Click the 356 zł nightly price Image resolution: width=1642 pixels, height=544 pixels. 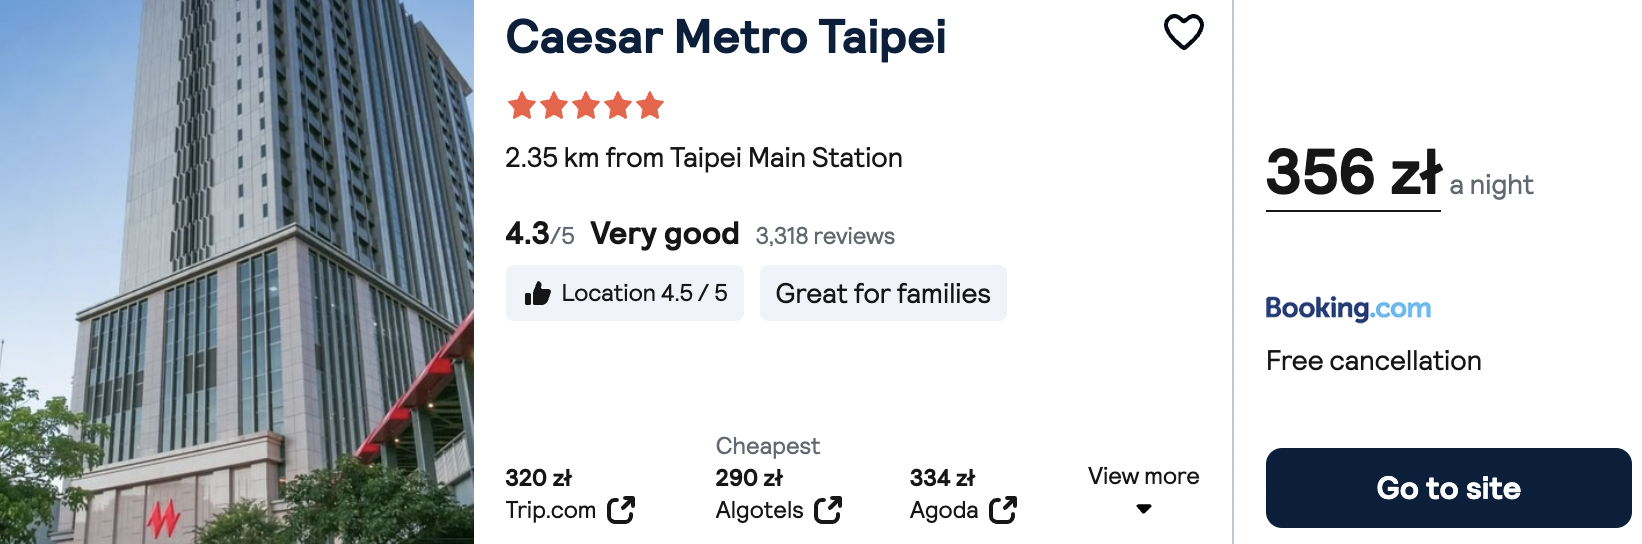pos(1353,172)
